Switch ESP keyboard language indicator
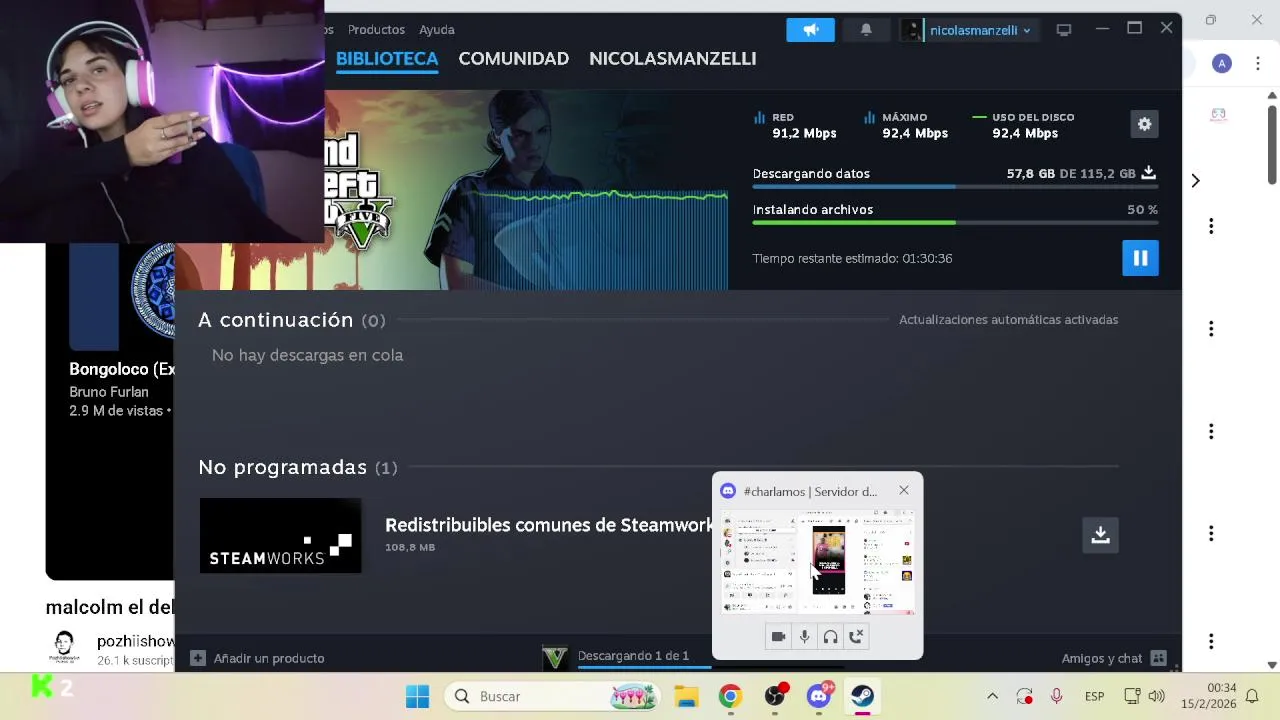 tap(1094, 696)
